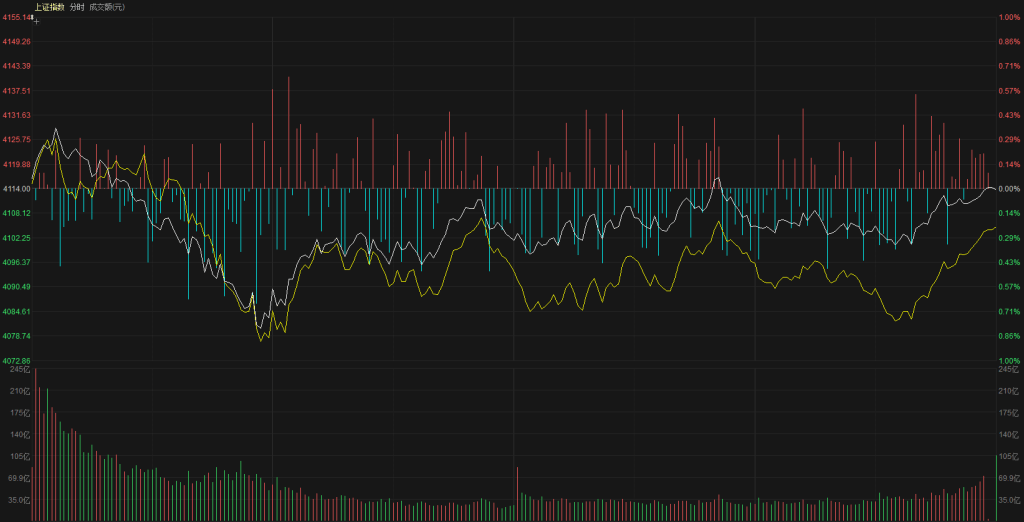Select the 分时 intraday chart label
Image resolution: width=1024 pixels, height=522 pixels.
77,7
